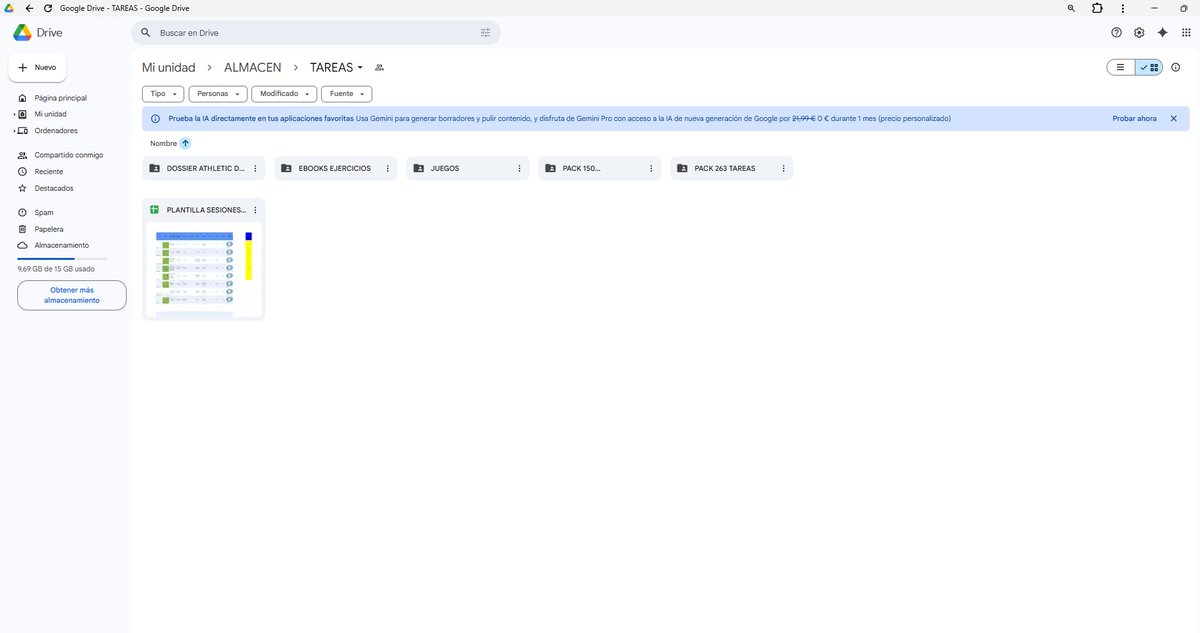
Task: Switch to list view layout
Action: [1121, 68]
